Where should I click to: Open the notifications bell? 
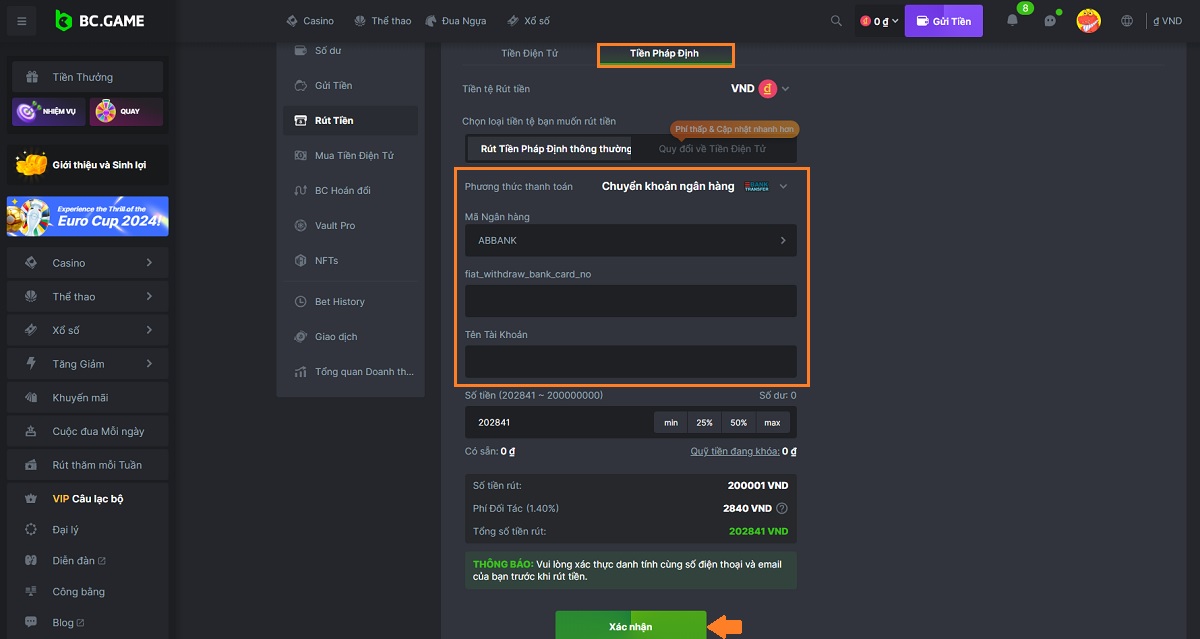[1013, 21]
